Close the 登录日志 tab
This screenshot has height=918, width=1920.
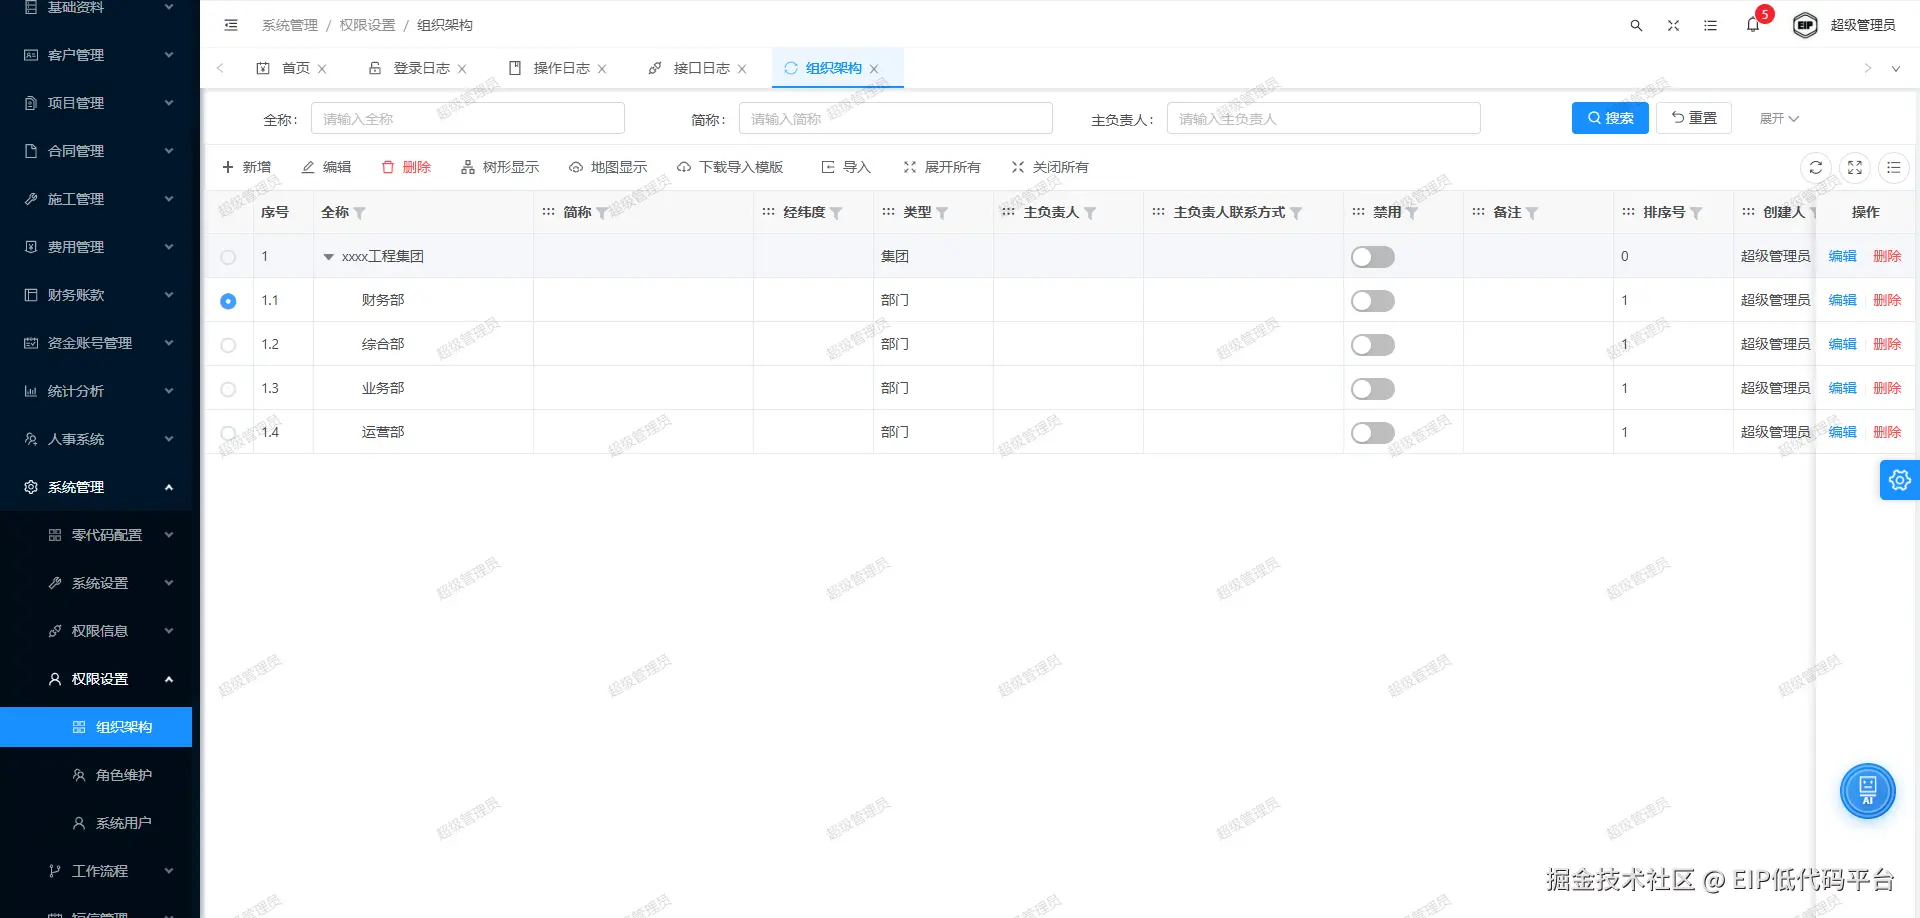(x=462, y=69)
